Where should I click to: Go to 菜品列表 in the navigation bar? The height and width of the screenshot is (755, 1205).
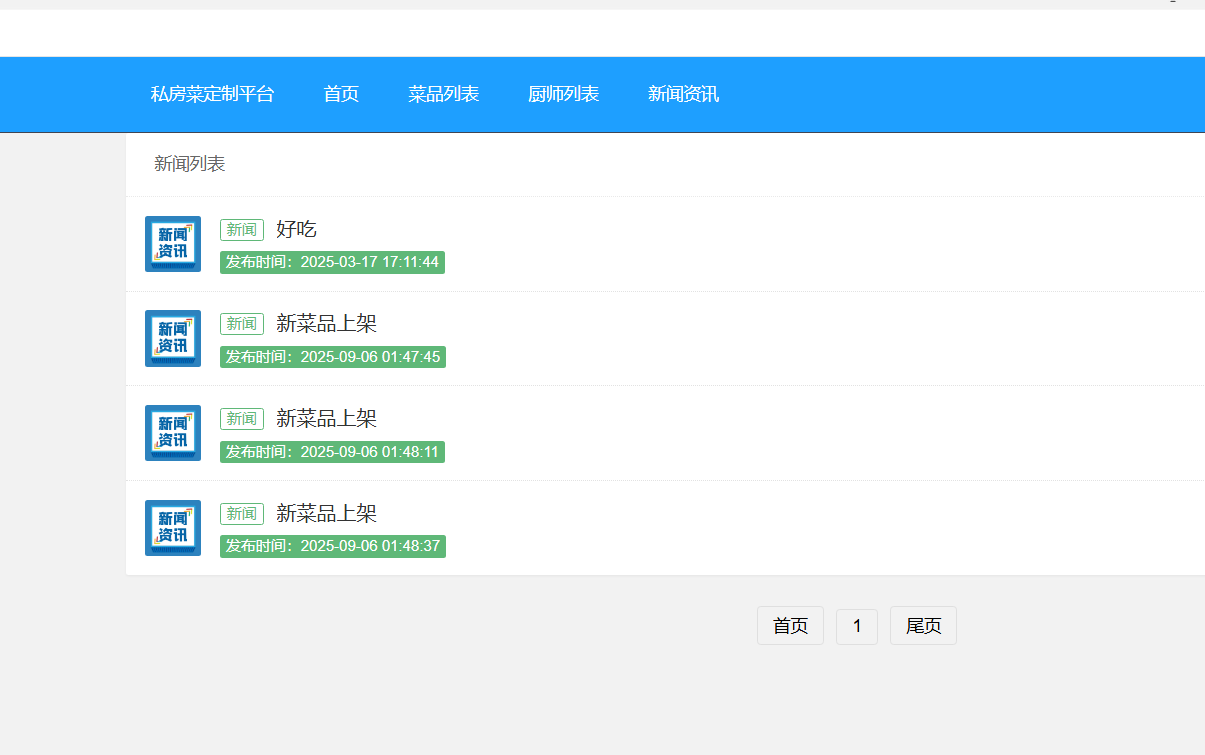pos(443,94)
